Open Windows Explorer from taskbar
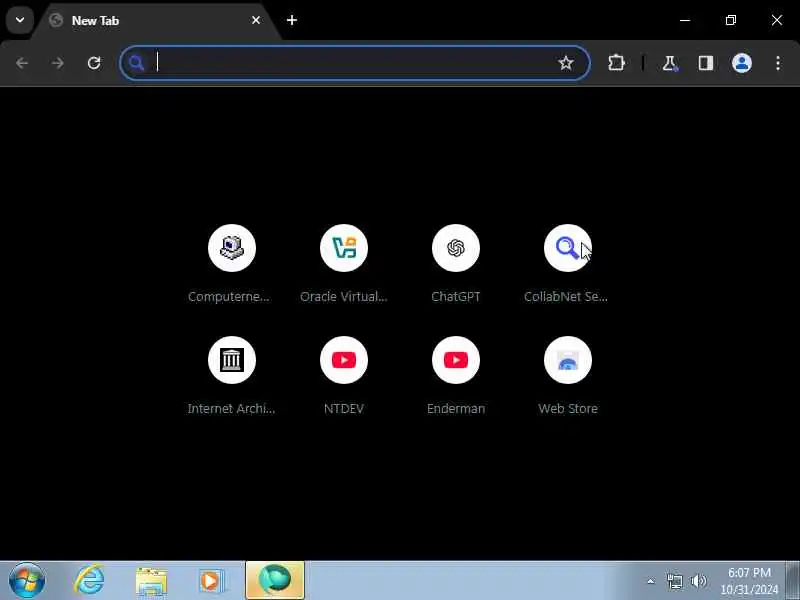Image resolution: width=800 pixels, height=600 pixels. click(151, 582)
